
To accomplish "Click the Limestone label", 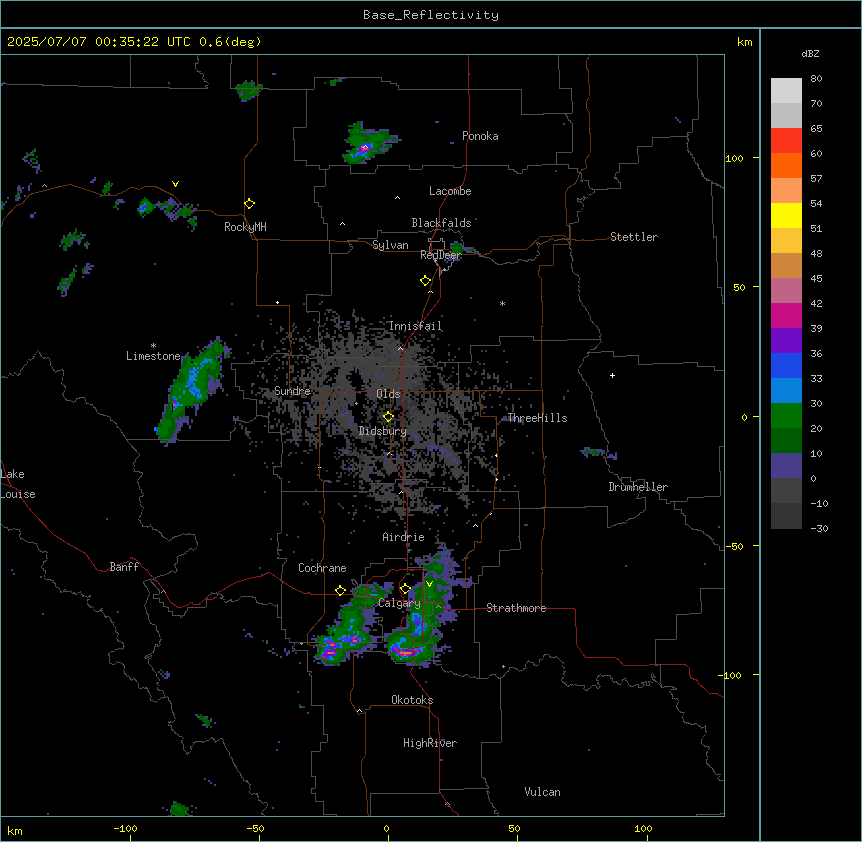I will click(153, 356).
